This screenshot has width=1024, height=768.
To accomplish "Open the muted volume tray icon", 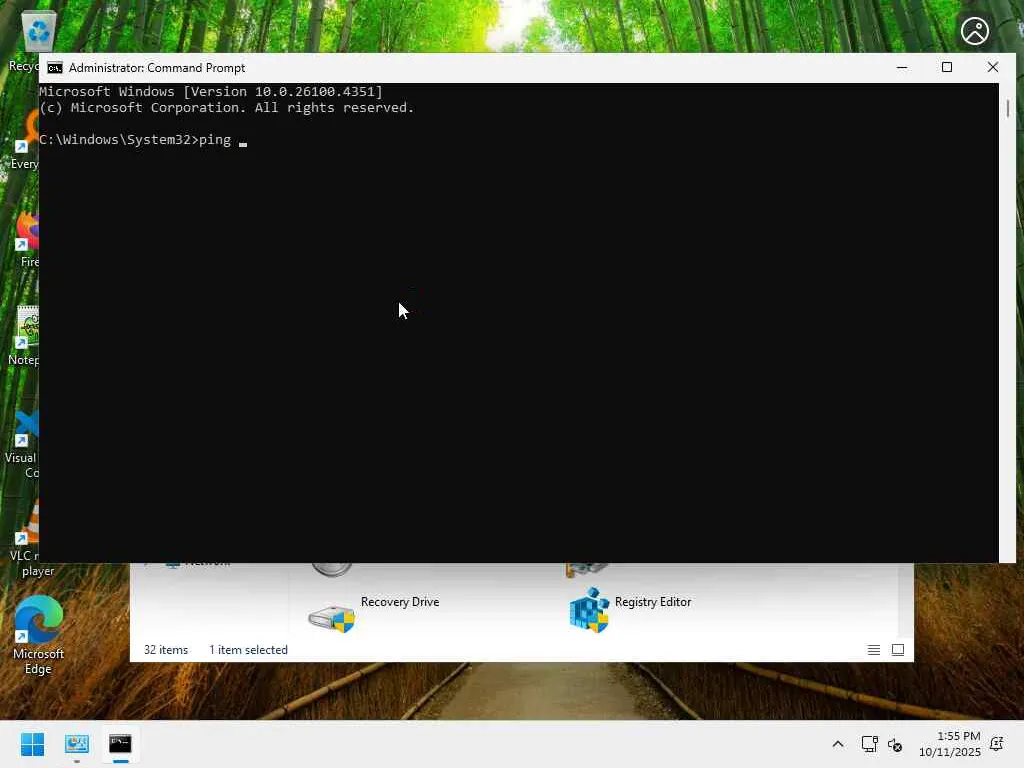I will click(895, 744).
